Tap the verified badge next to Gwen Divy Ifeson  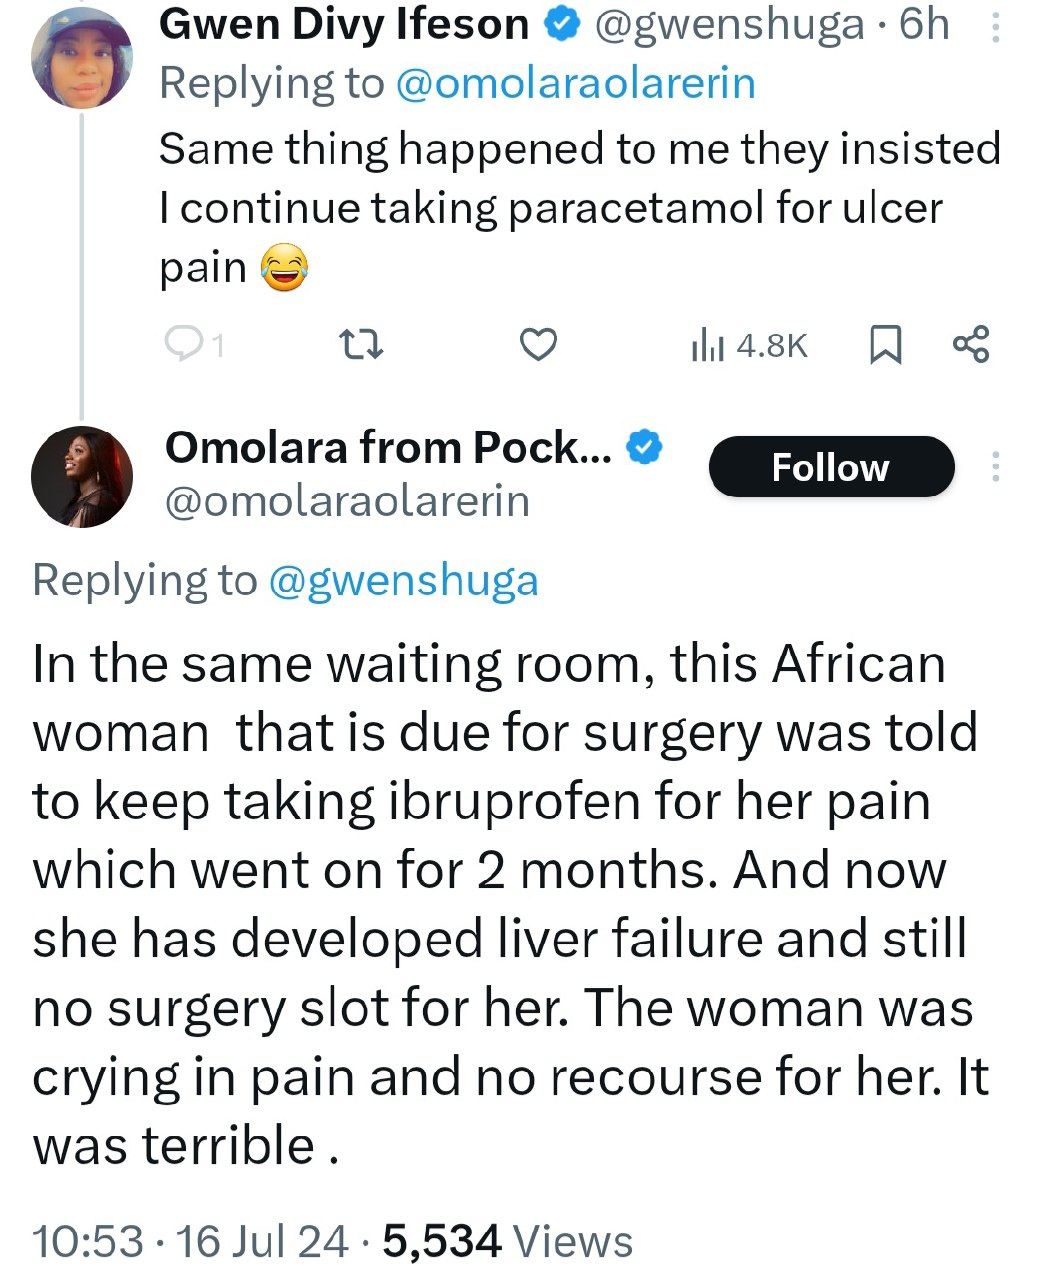563,25
